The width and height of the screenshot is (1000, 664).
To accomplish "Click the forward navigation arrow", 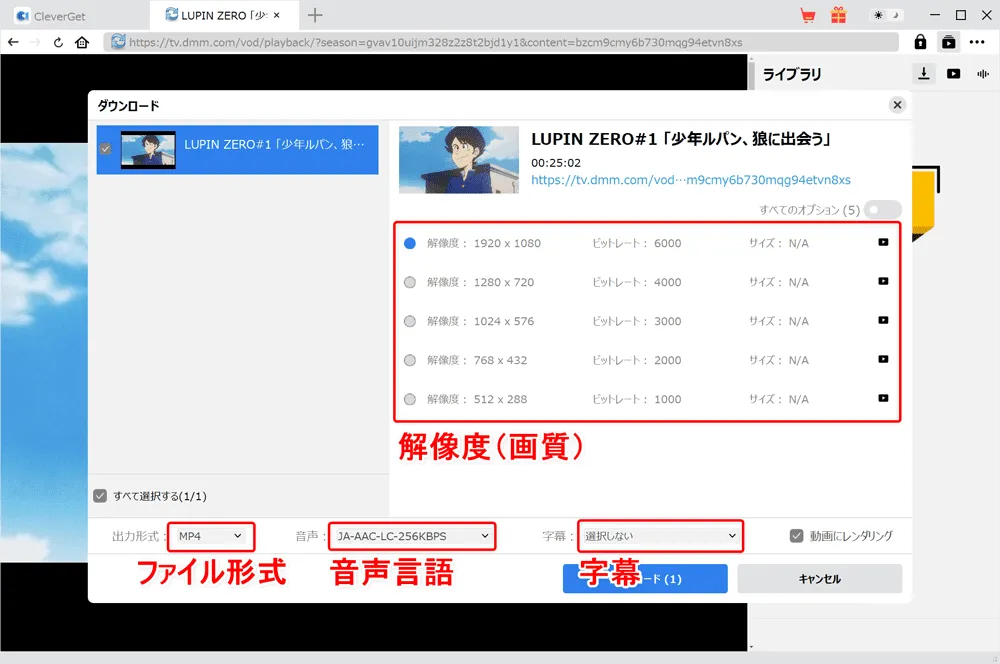I will [x=36, y=42].
